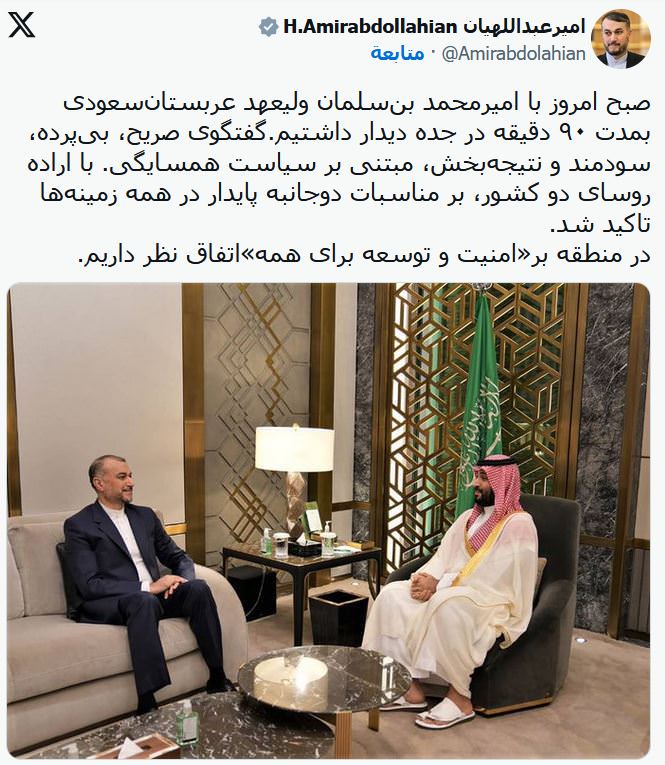The height and width of the screenshot is (765, 665).
Task: Follow the account via متابعة
Action: [x=397, y=53]
